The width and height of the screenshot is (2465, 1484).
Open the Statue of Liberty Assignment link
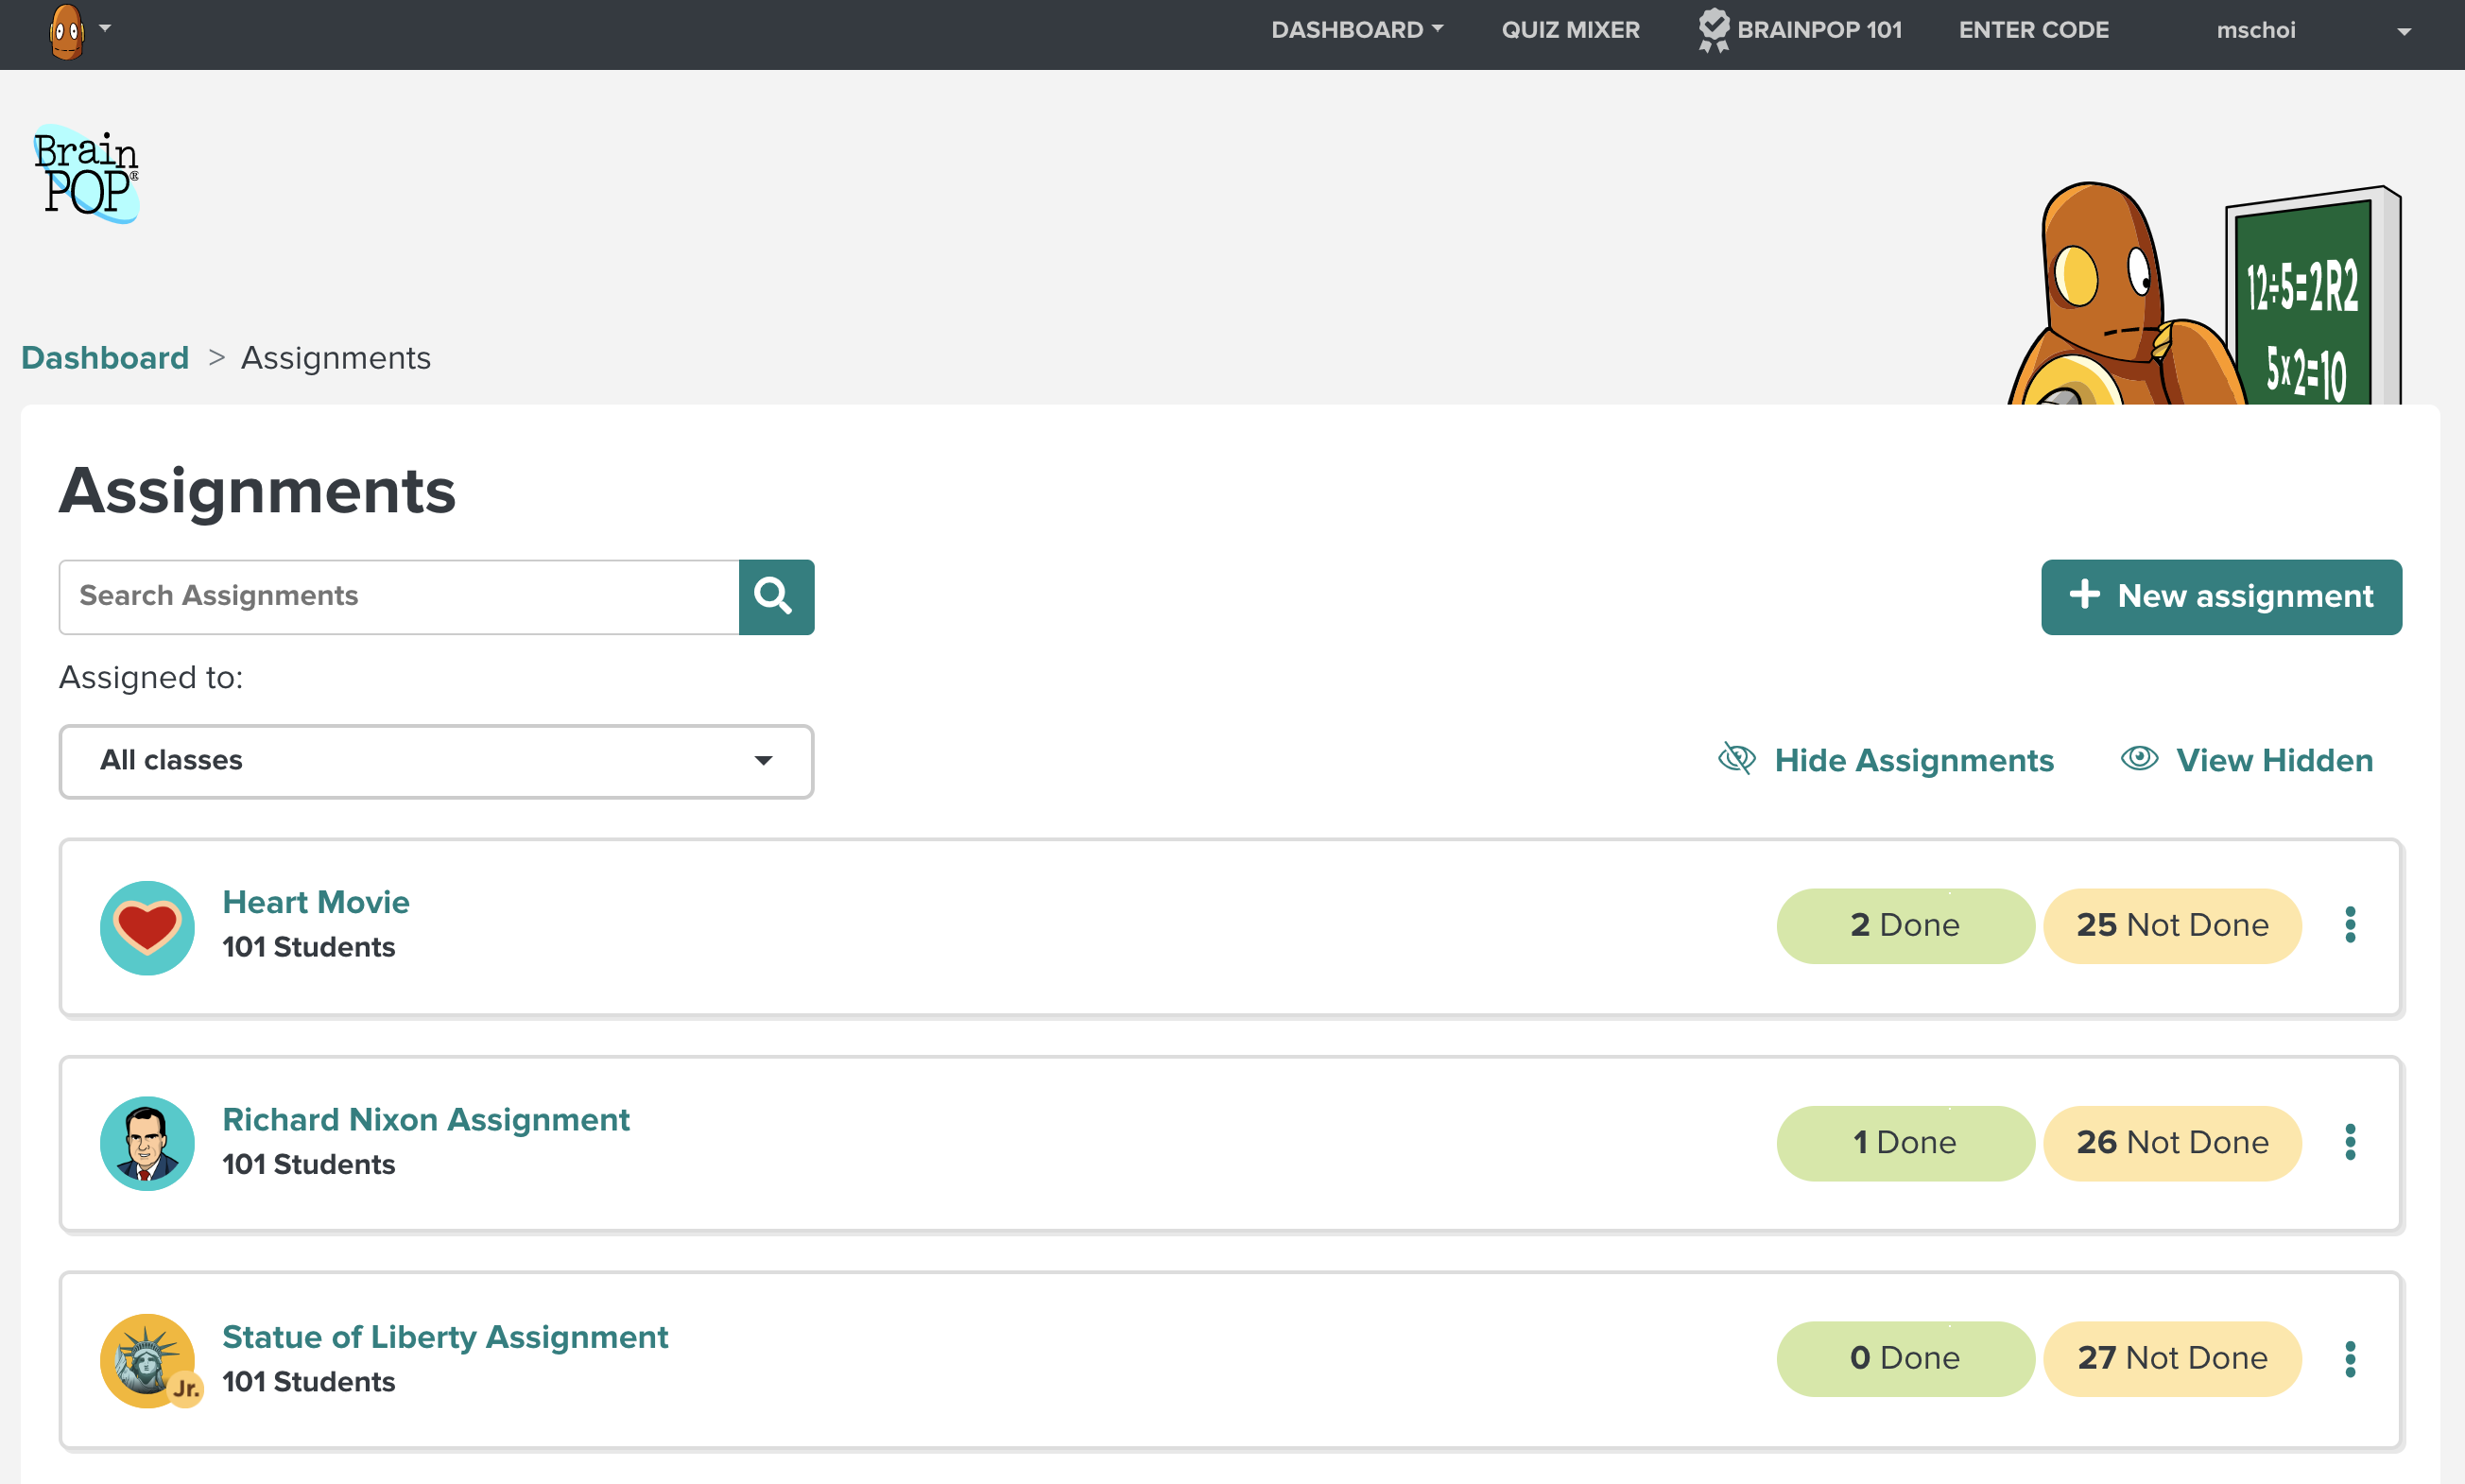tap(445, 1337)
